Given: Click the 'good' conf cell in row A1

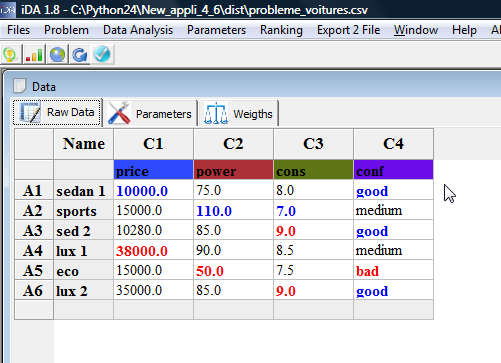Looking at the screenshot, I should [394, 190].
